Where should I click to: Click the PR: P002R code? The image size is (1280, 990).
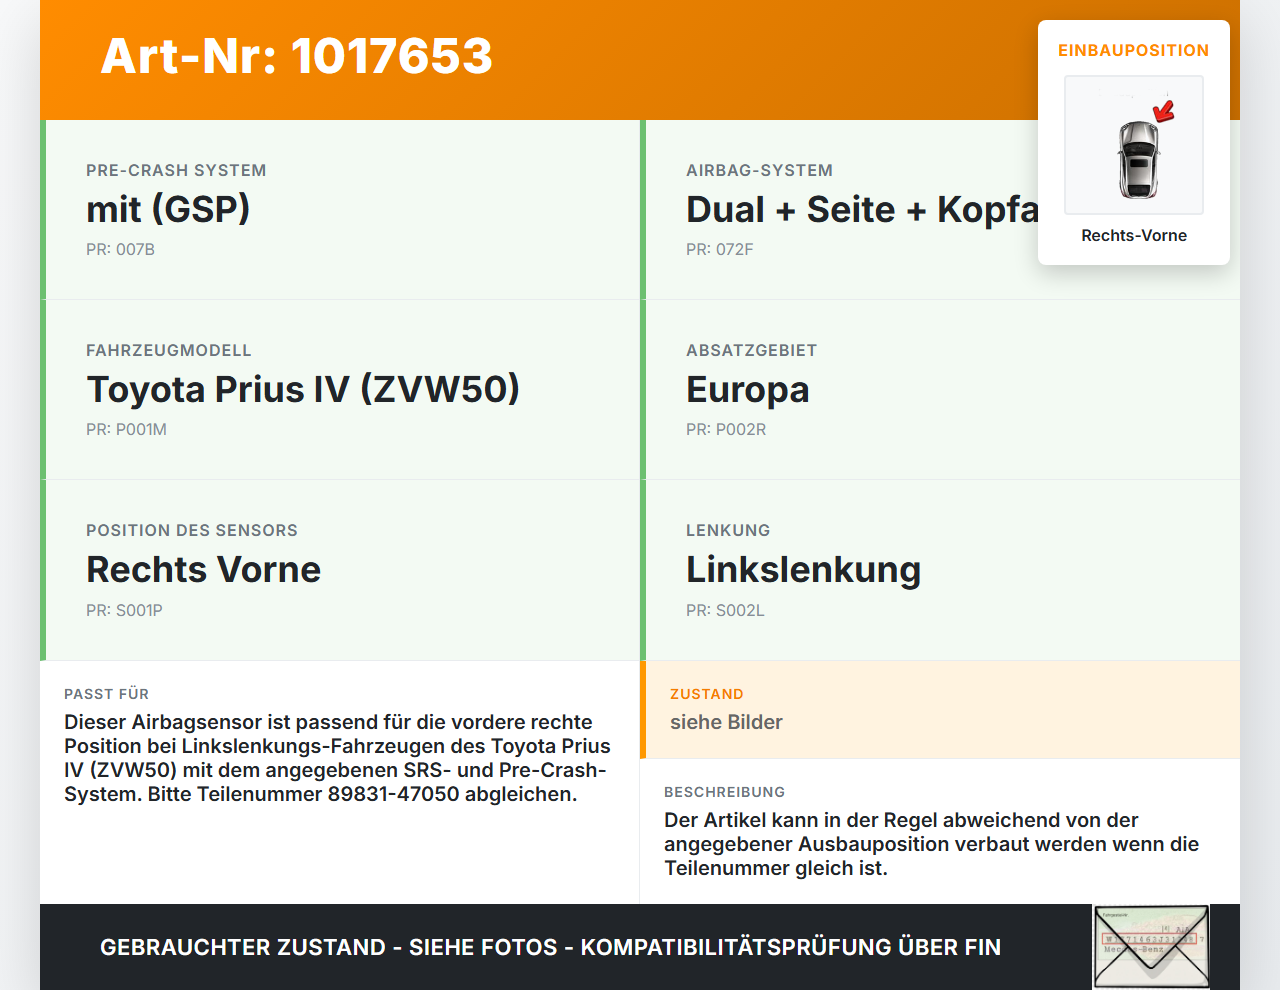[726, 430]
